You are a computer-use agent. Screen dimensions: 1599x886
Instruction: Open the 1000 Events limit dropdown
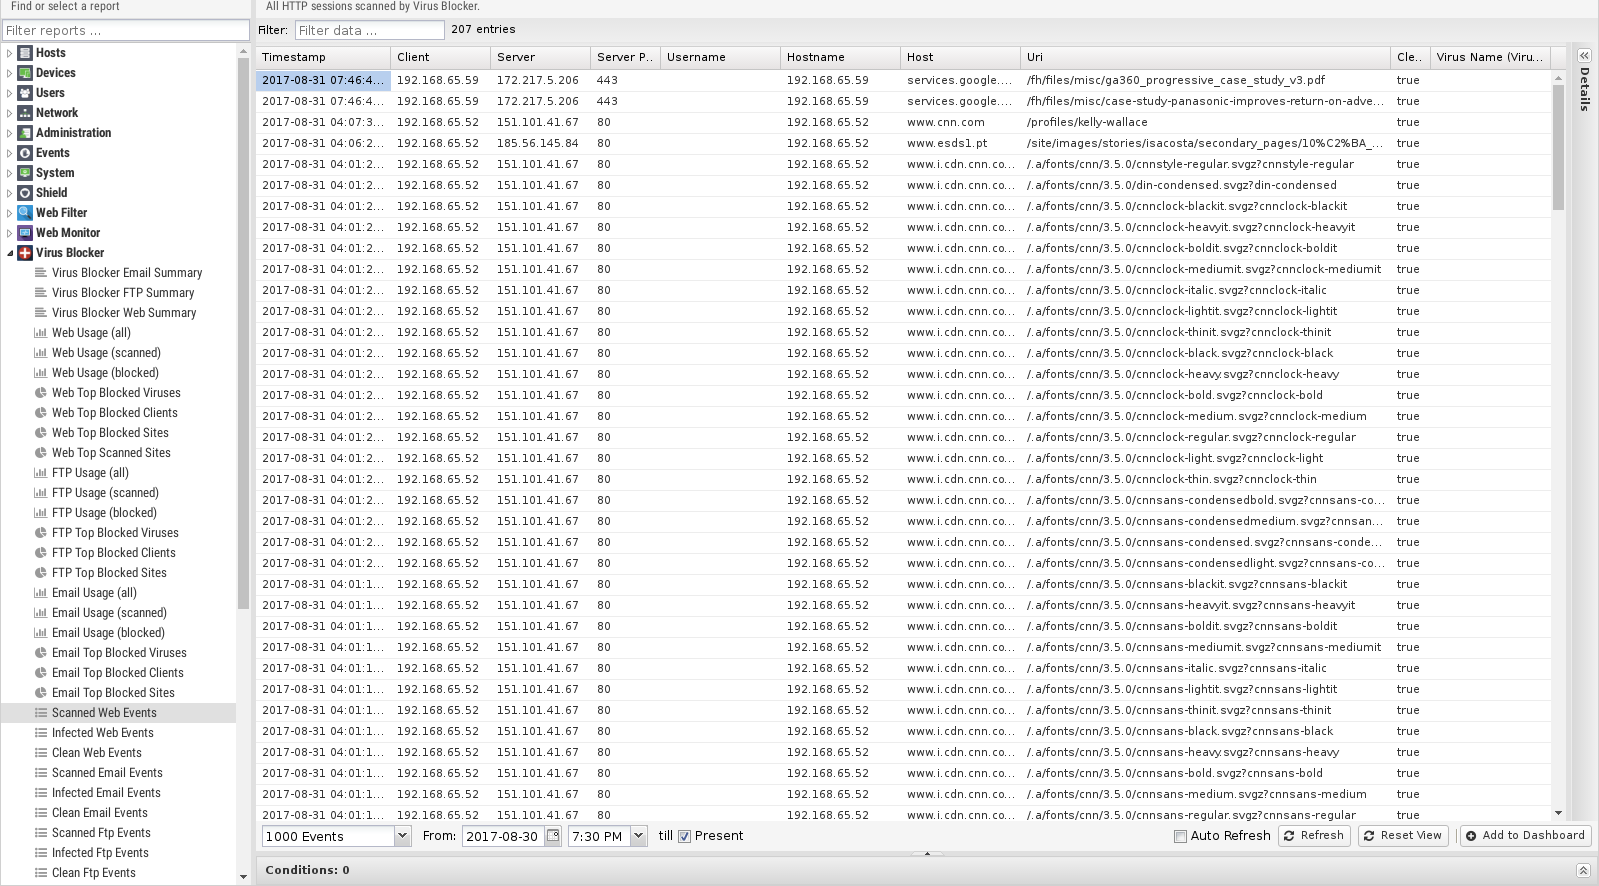[402, 836]
